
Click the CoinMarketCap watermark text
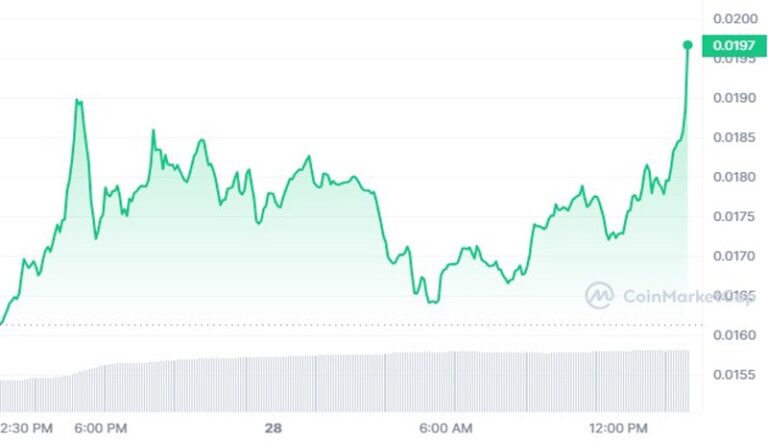tap(688, 296)
